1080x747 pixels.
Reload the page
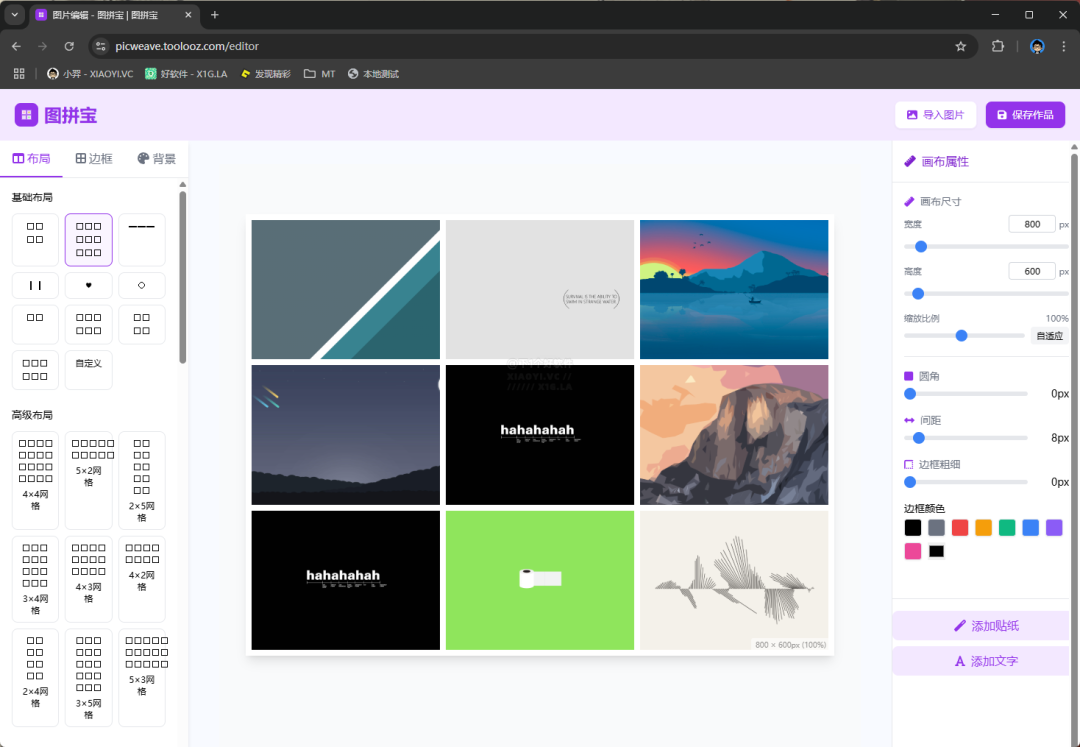pyautogui.click(x=69, y=46)
